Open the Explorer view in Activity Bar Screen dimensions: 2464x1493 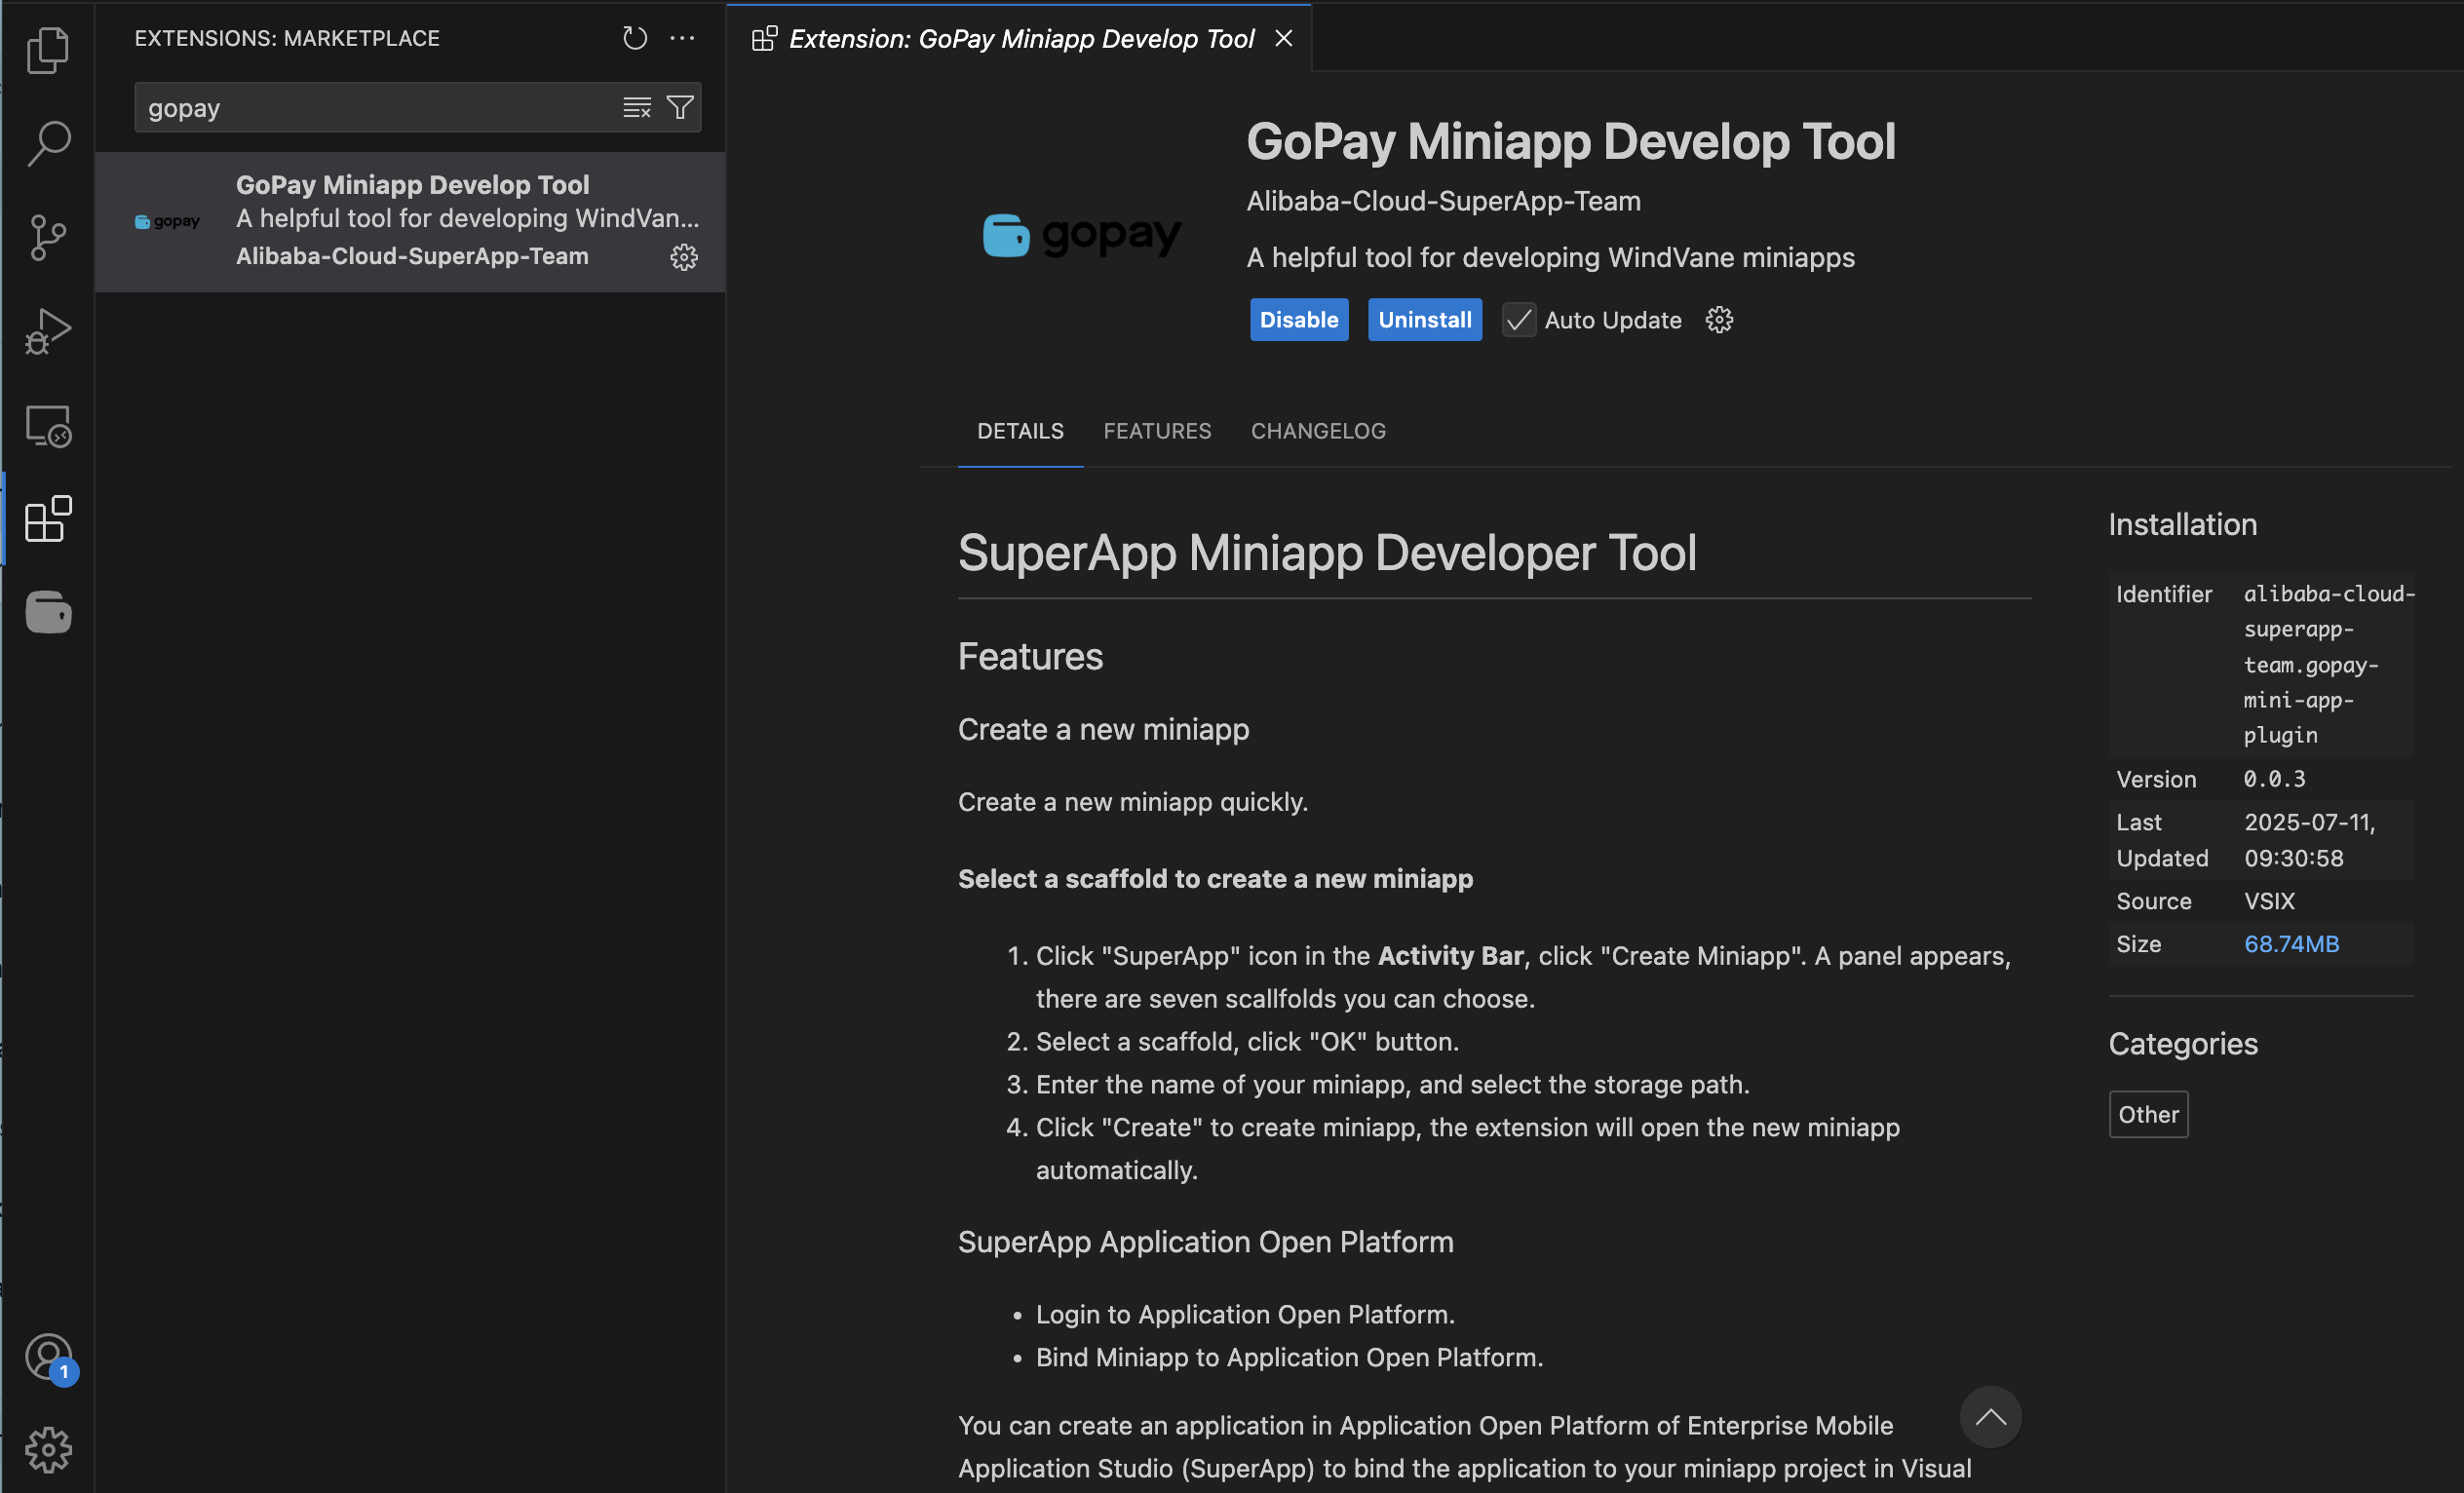tap(48, 49)
